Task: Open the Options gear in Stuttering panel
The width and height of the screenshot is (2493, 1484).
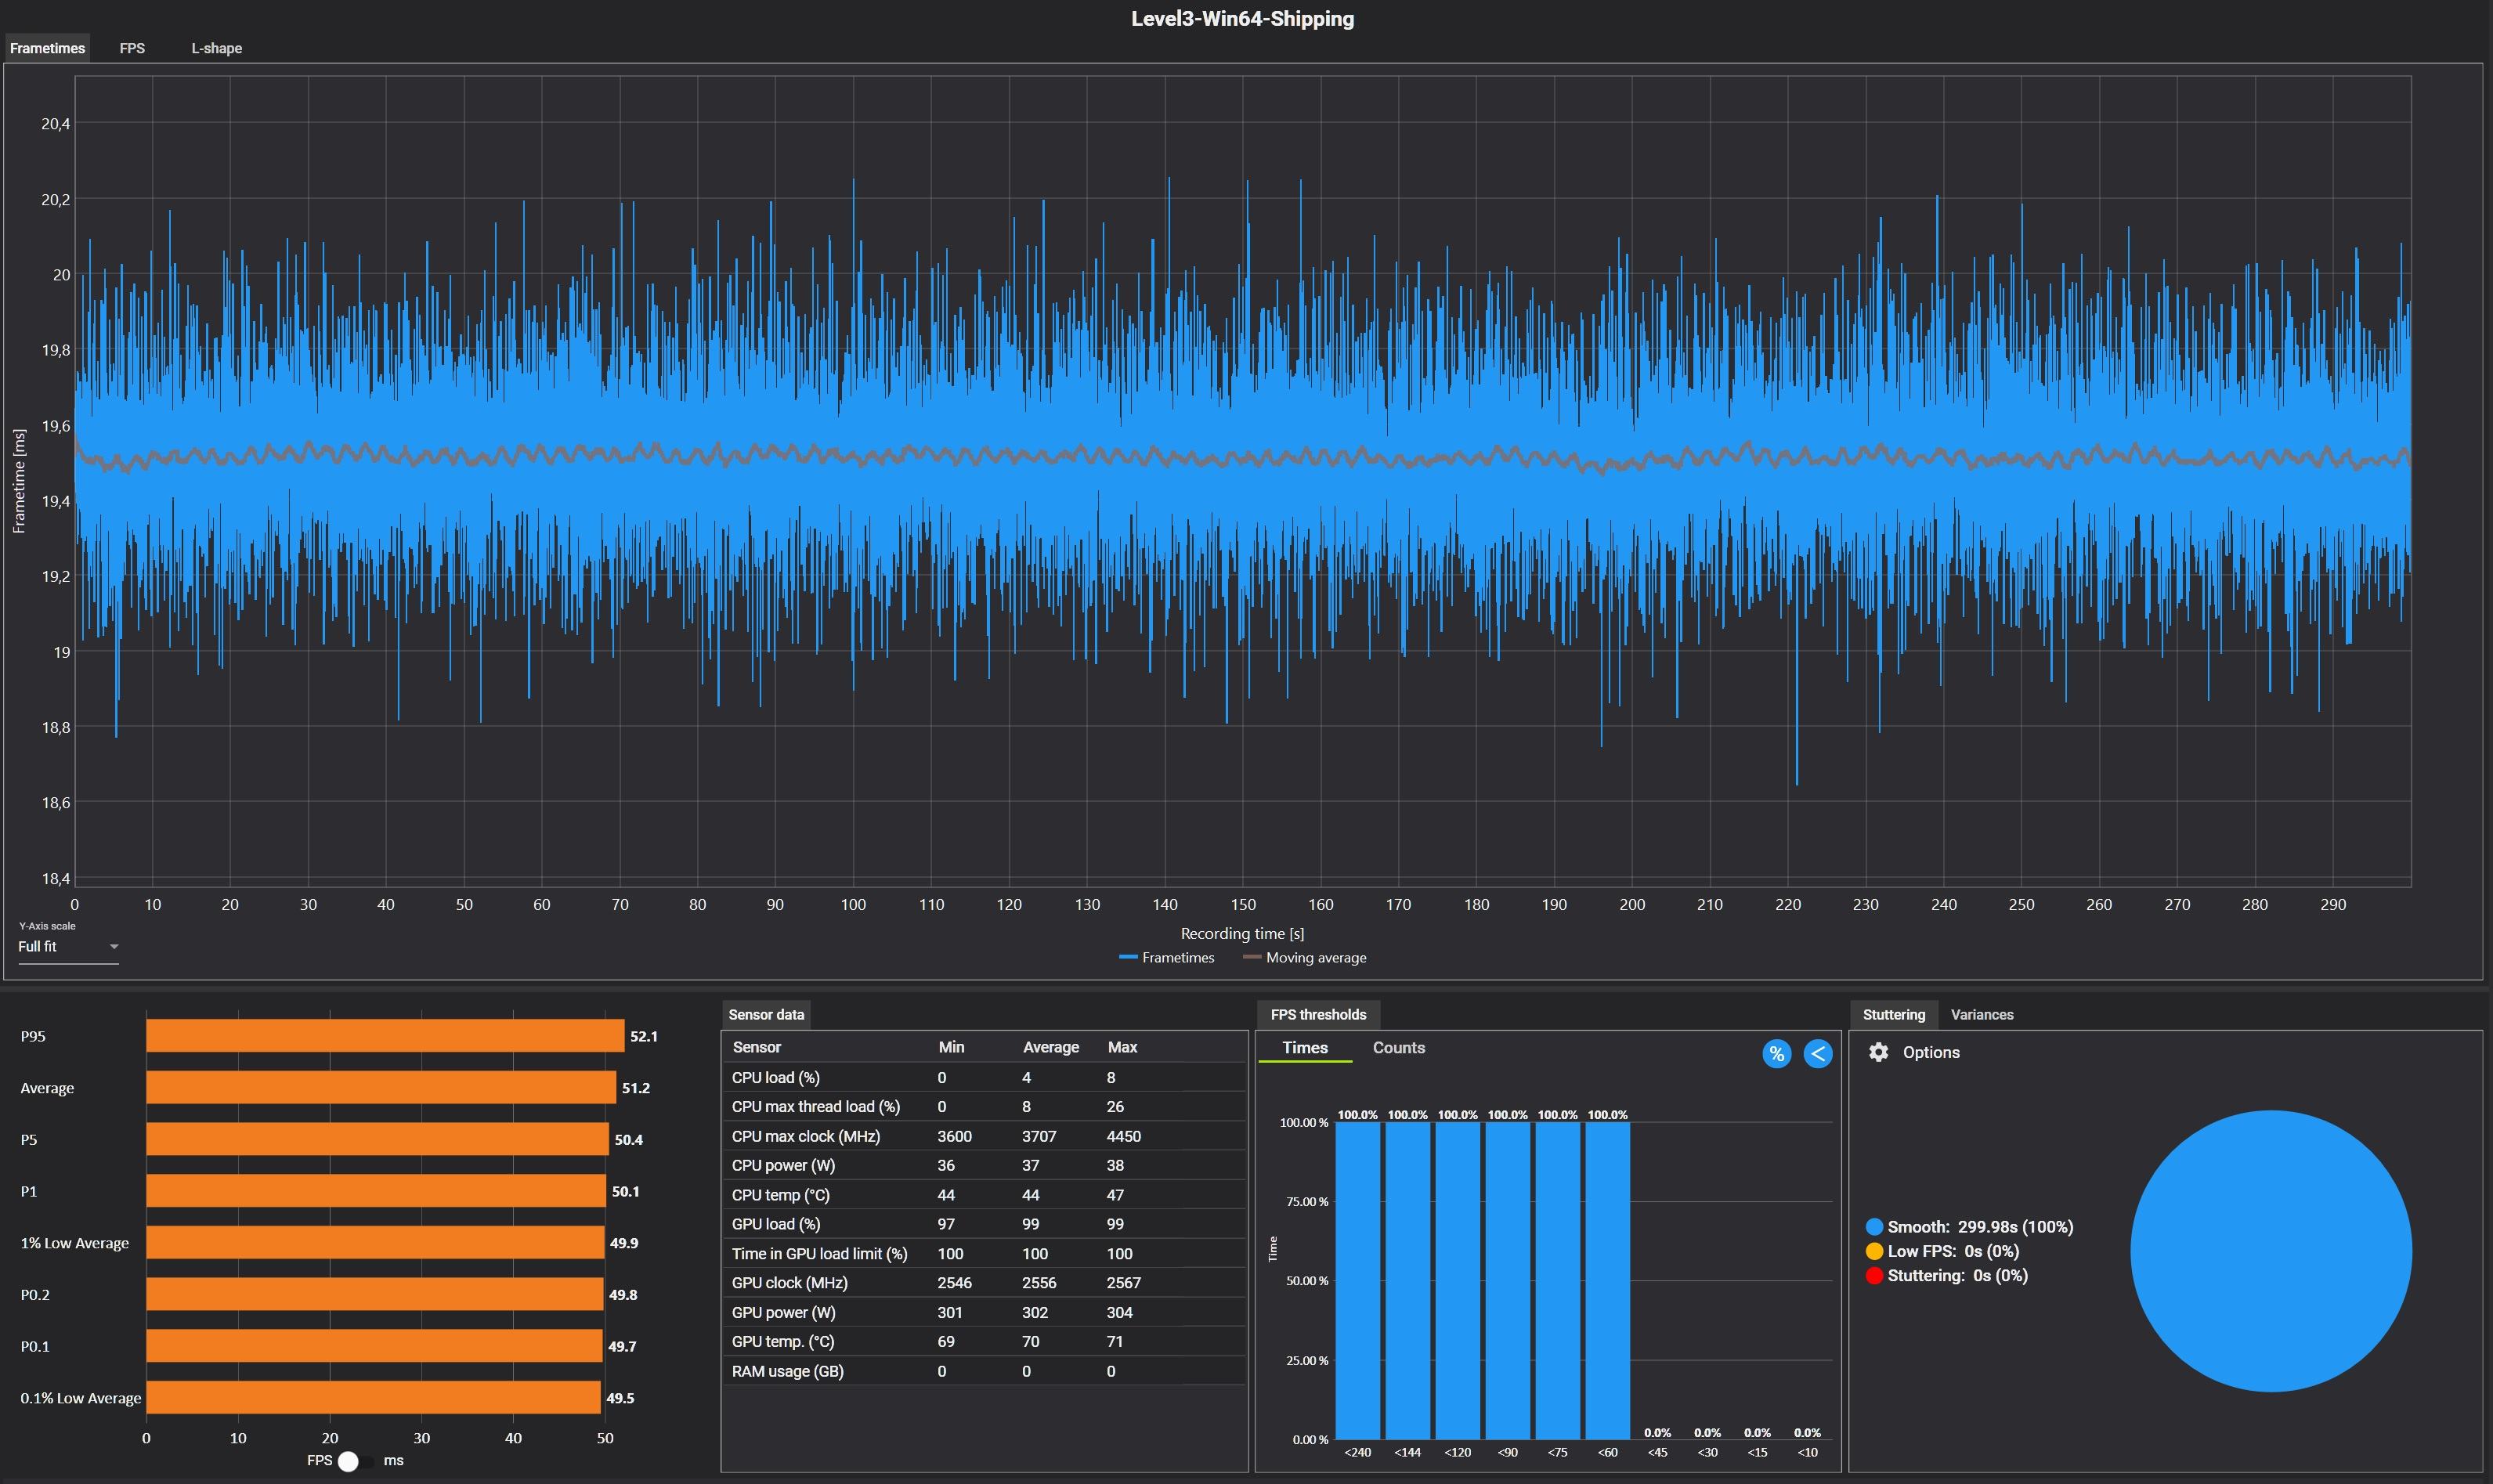Action: pos(1878,1052)
